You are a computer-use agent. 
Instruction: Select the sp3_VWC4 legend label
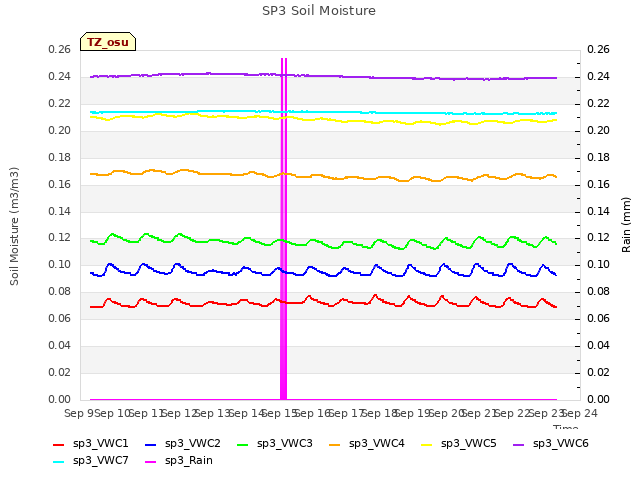pos(377,443)
